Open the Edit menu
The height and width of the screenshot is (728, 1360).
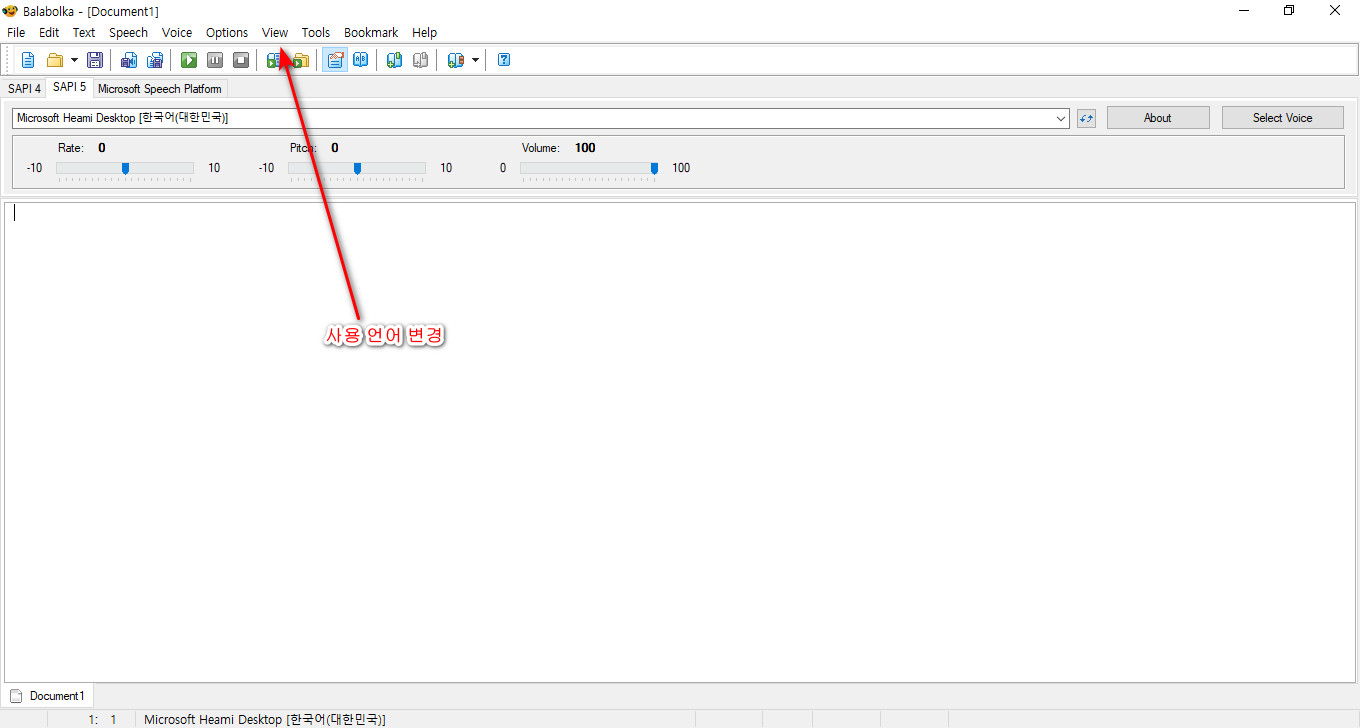pos(49,32)
